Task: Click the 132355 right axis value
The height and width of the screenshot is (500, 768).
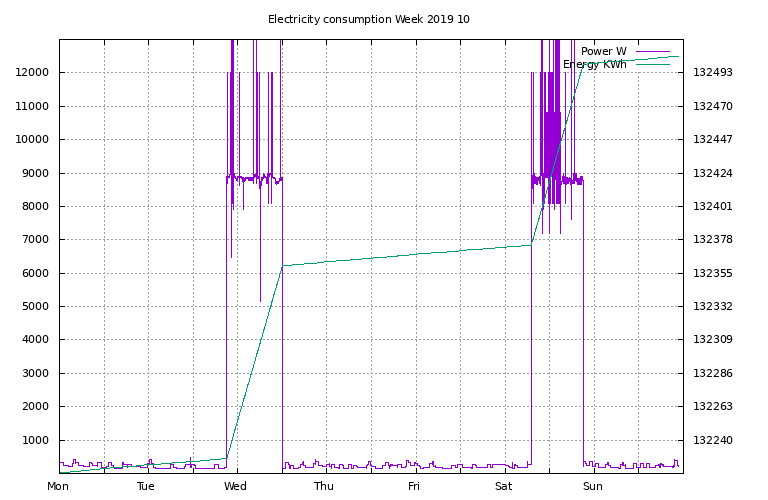Action: (713, 273)
